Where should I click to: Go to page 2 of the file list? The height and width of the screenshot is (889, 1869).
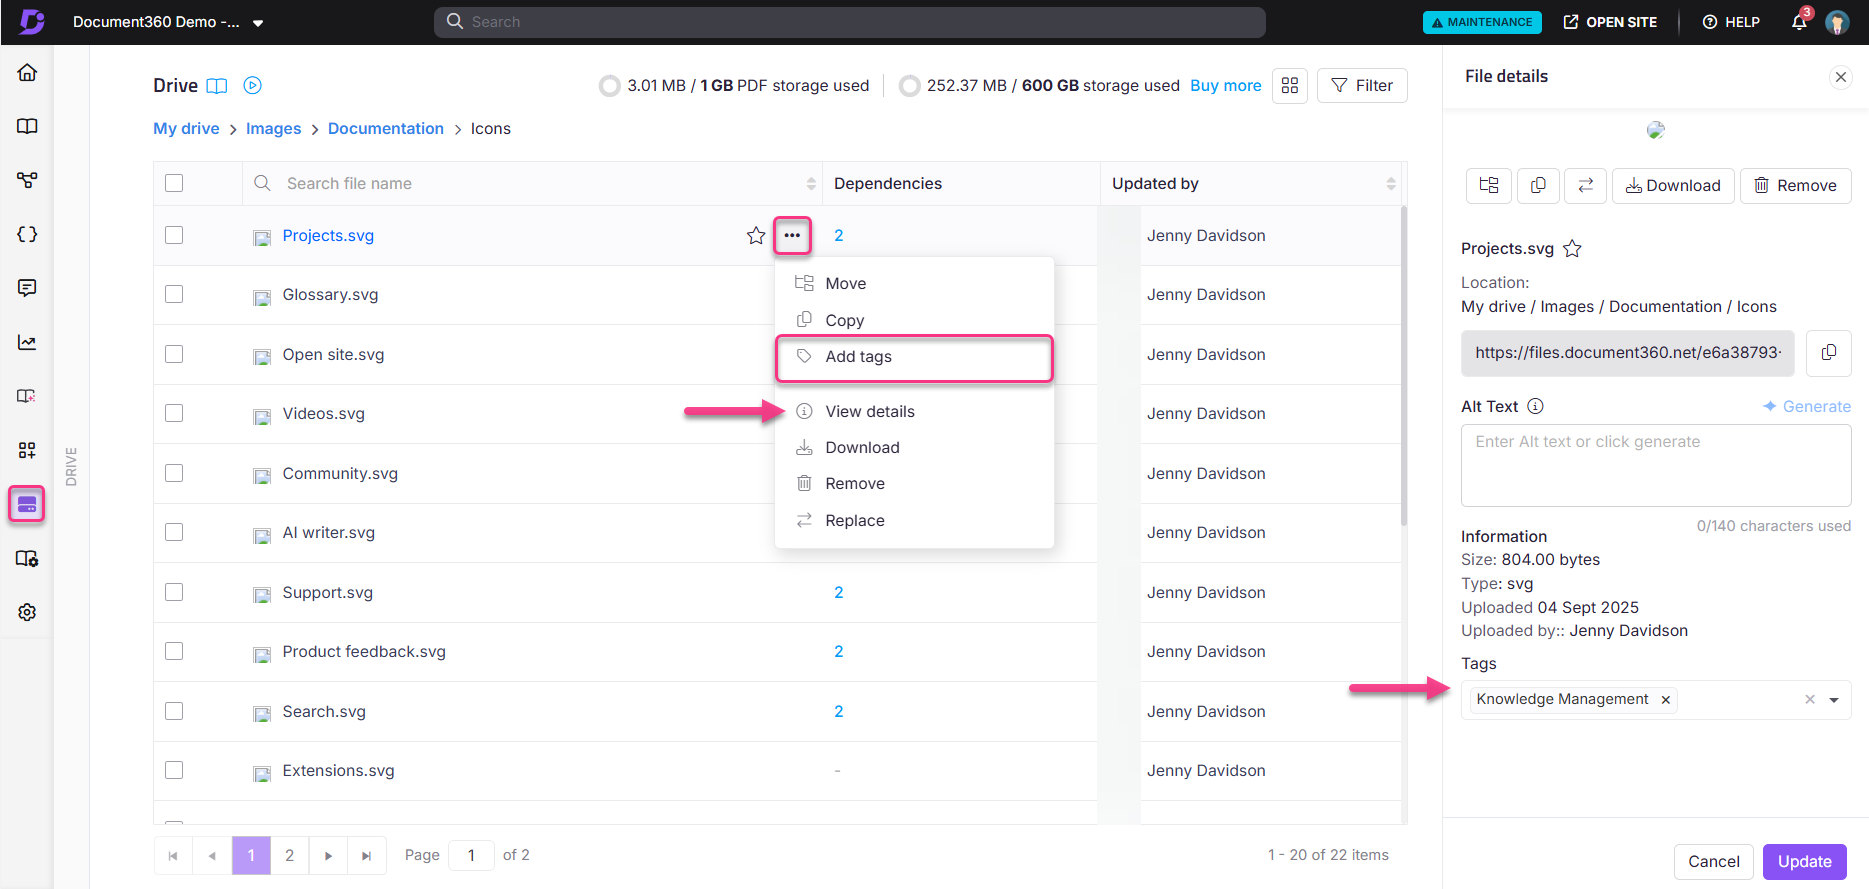(290, 856)
